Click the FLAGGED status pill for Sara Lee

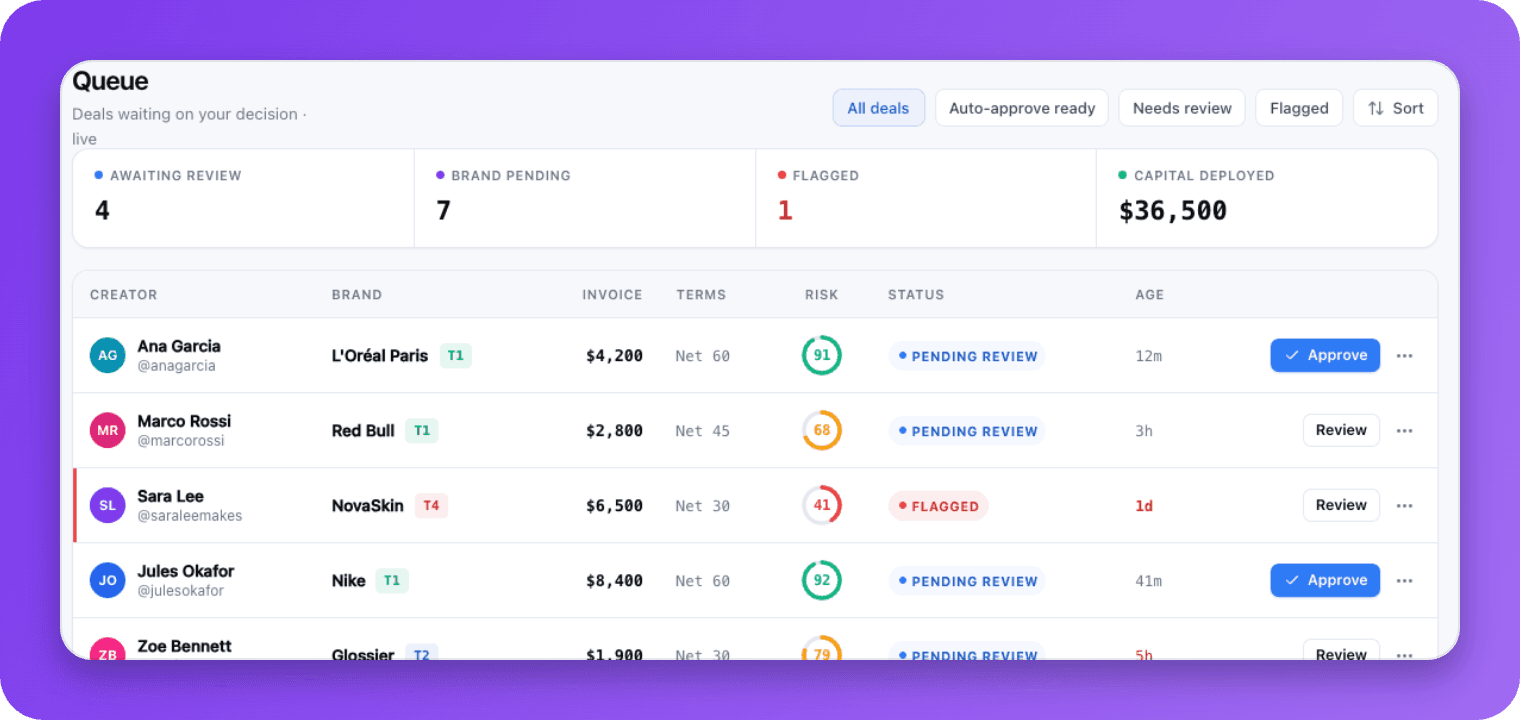pos(938,506)
